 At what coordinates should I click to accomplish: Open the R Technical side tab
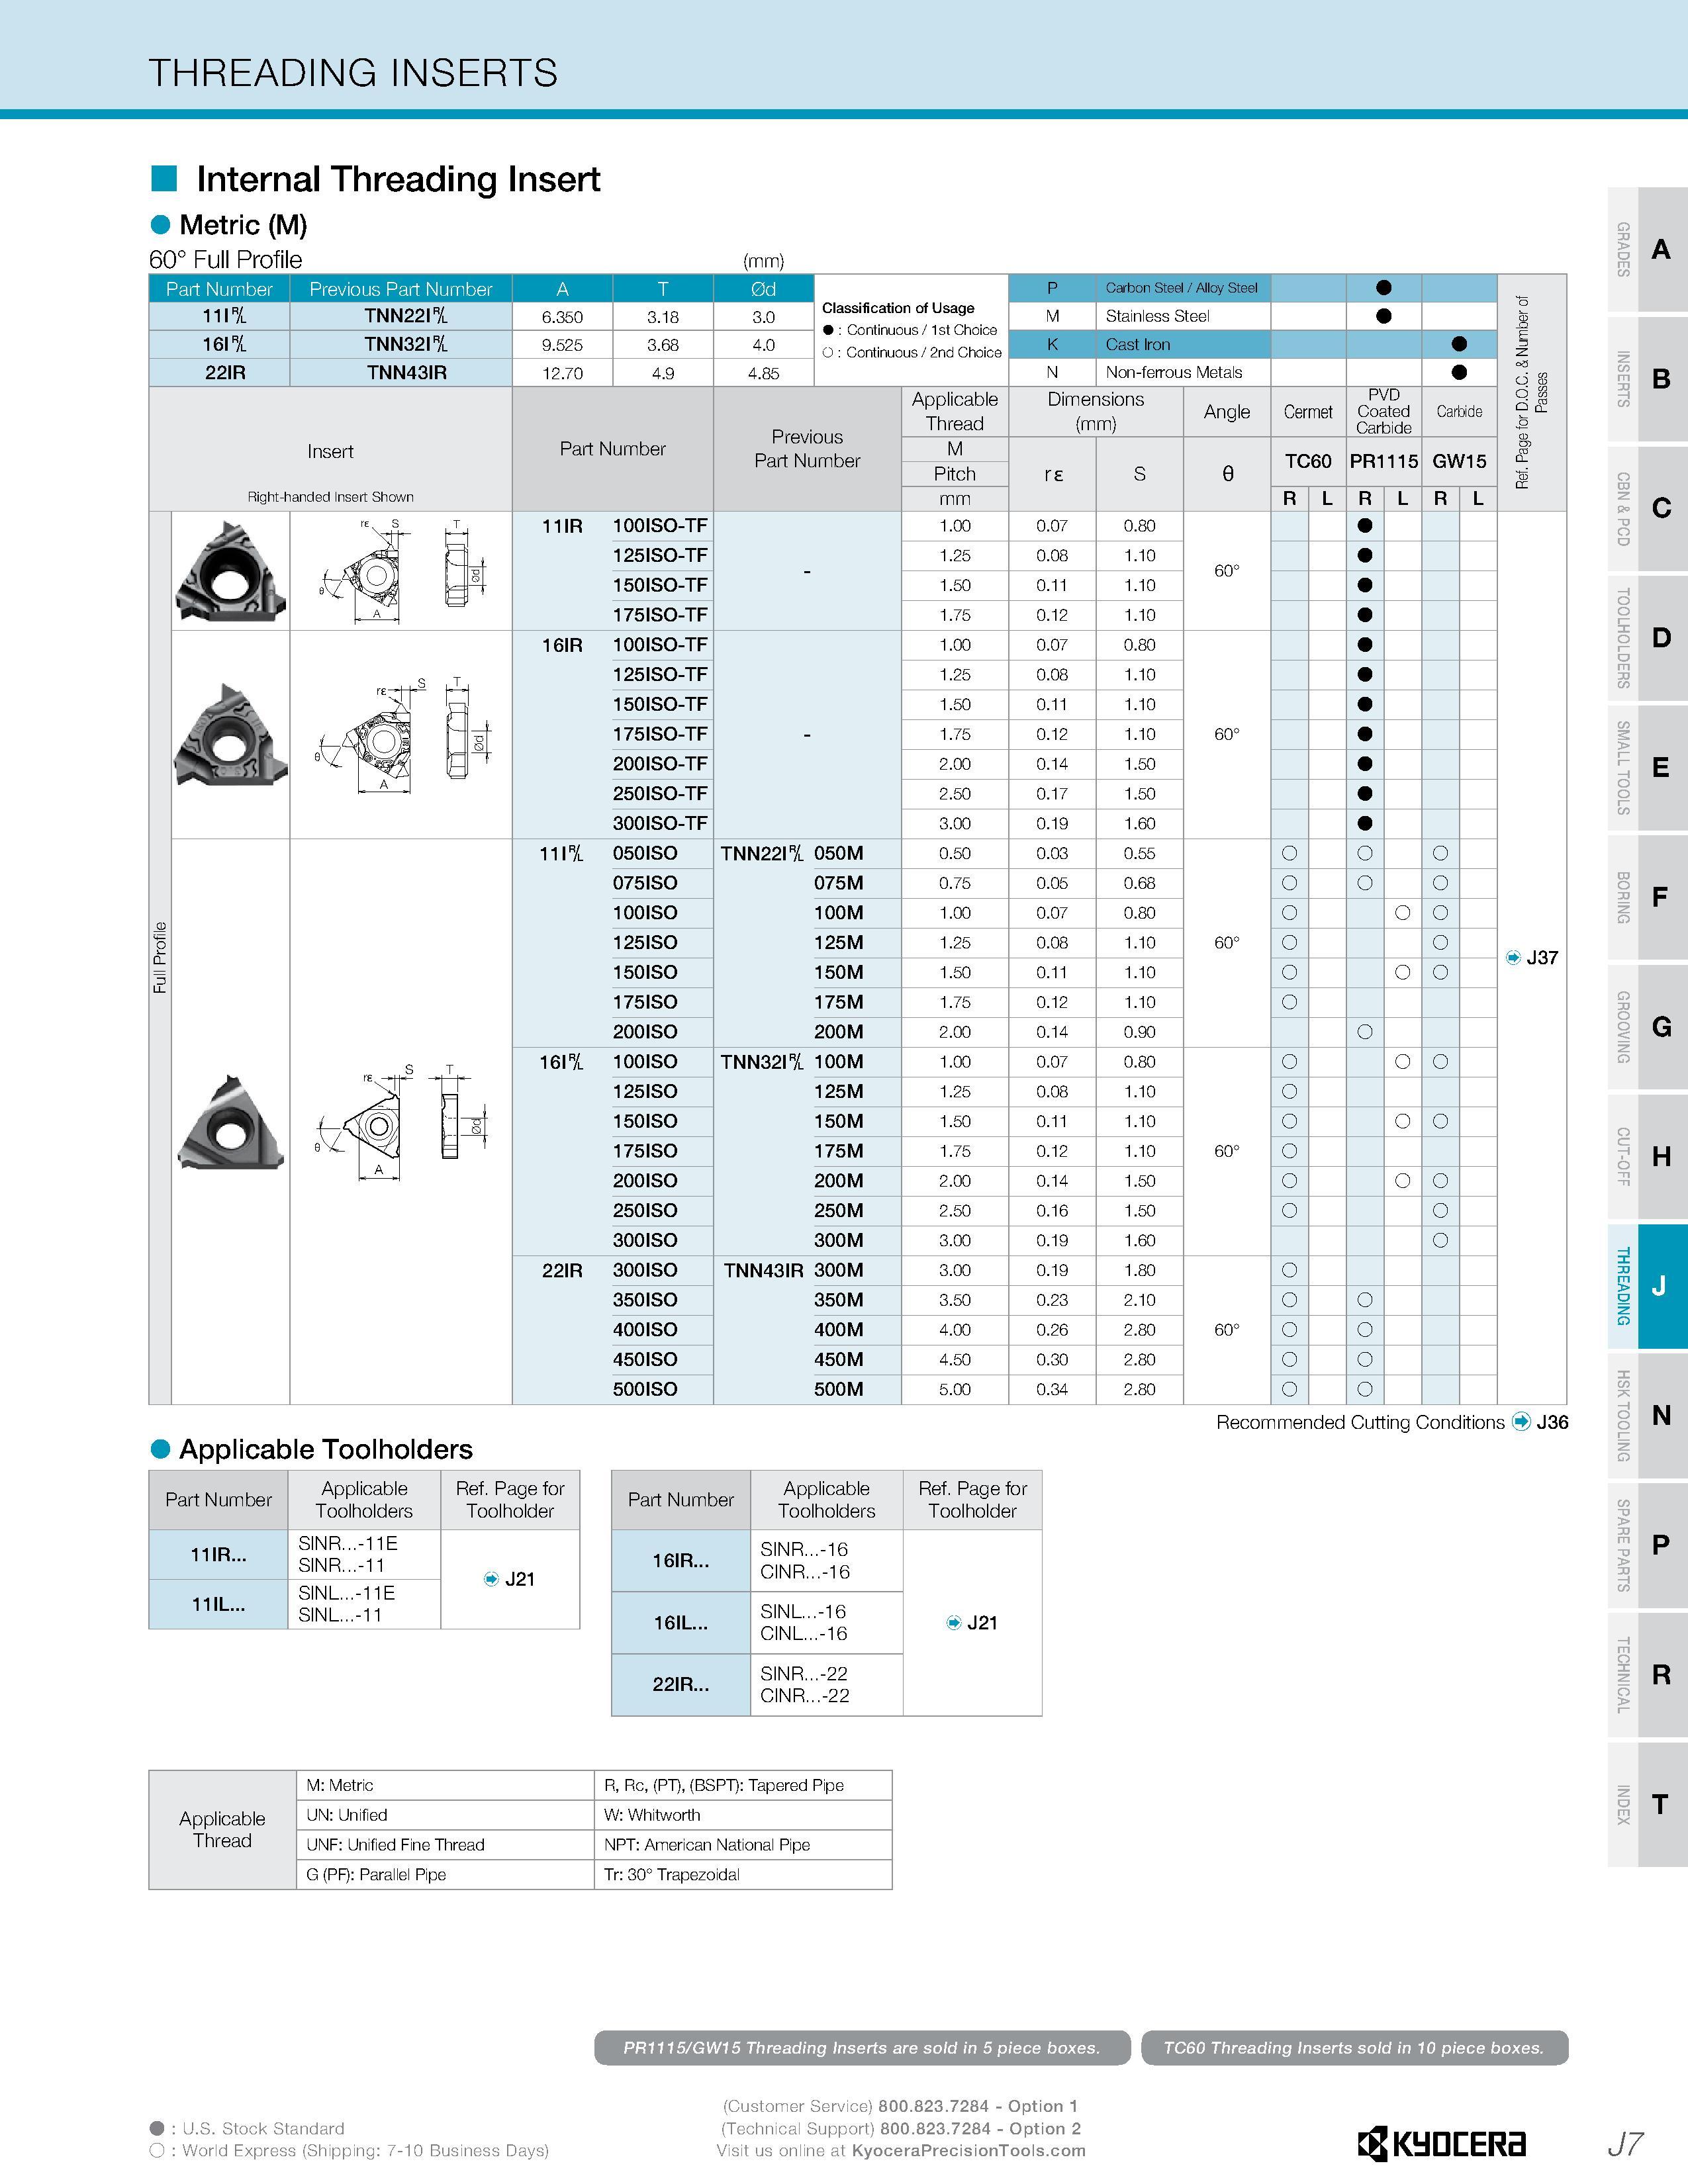tap(1647, 1675)
